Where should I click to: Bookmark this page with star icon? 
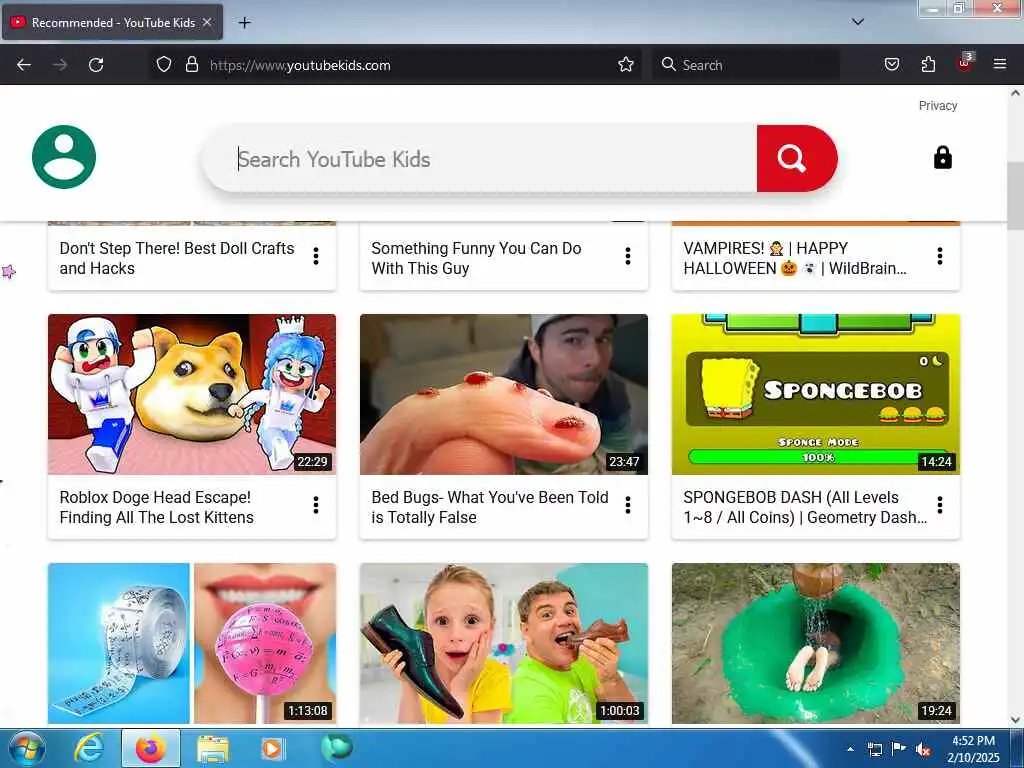click(x=626, y=64)
